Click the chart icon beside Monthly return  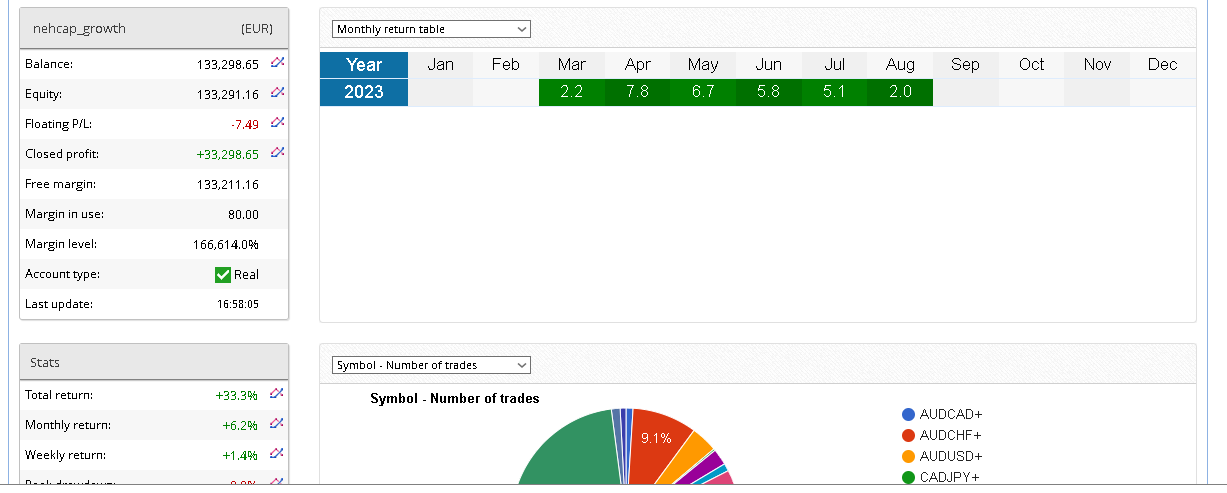click(x=278, y=425)
